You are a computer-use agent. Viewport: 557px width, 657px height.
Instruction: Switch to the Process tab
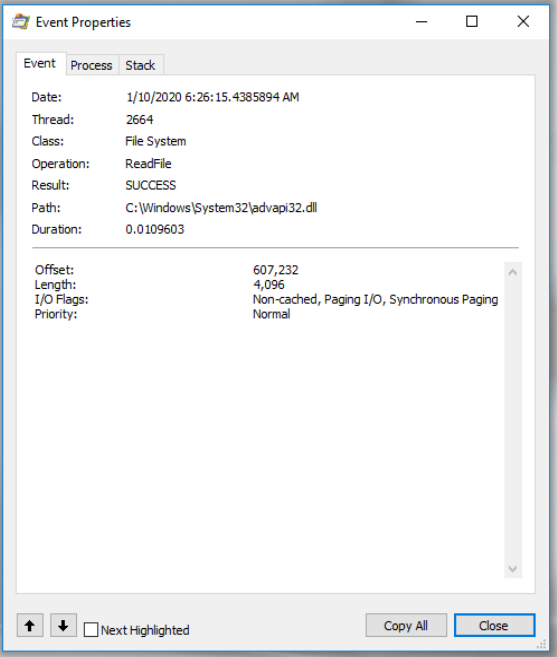(91, 65)
